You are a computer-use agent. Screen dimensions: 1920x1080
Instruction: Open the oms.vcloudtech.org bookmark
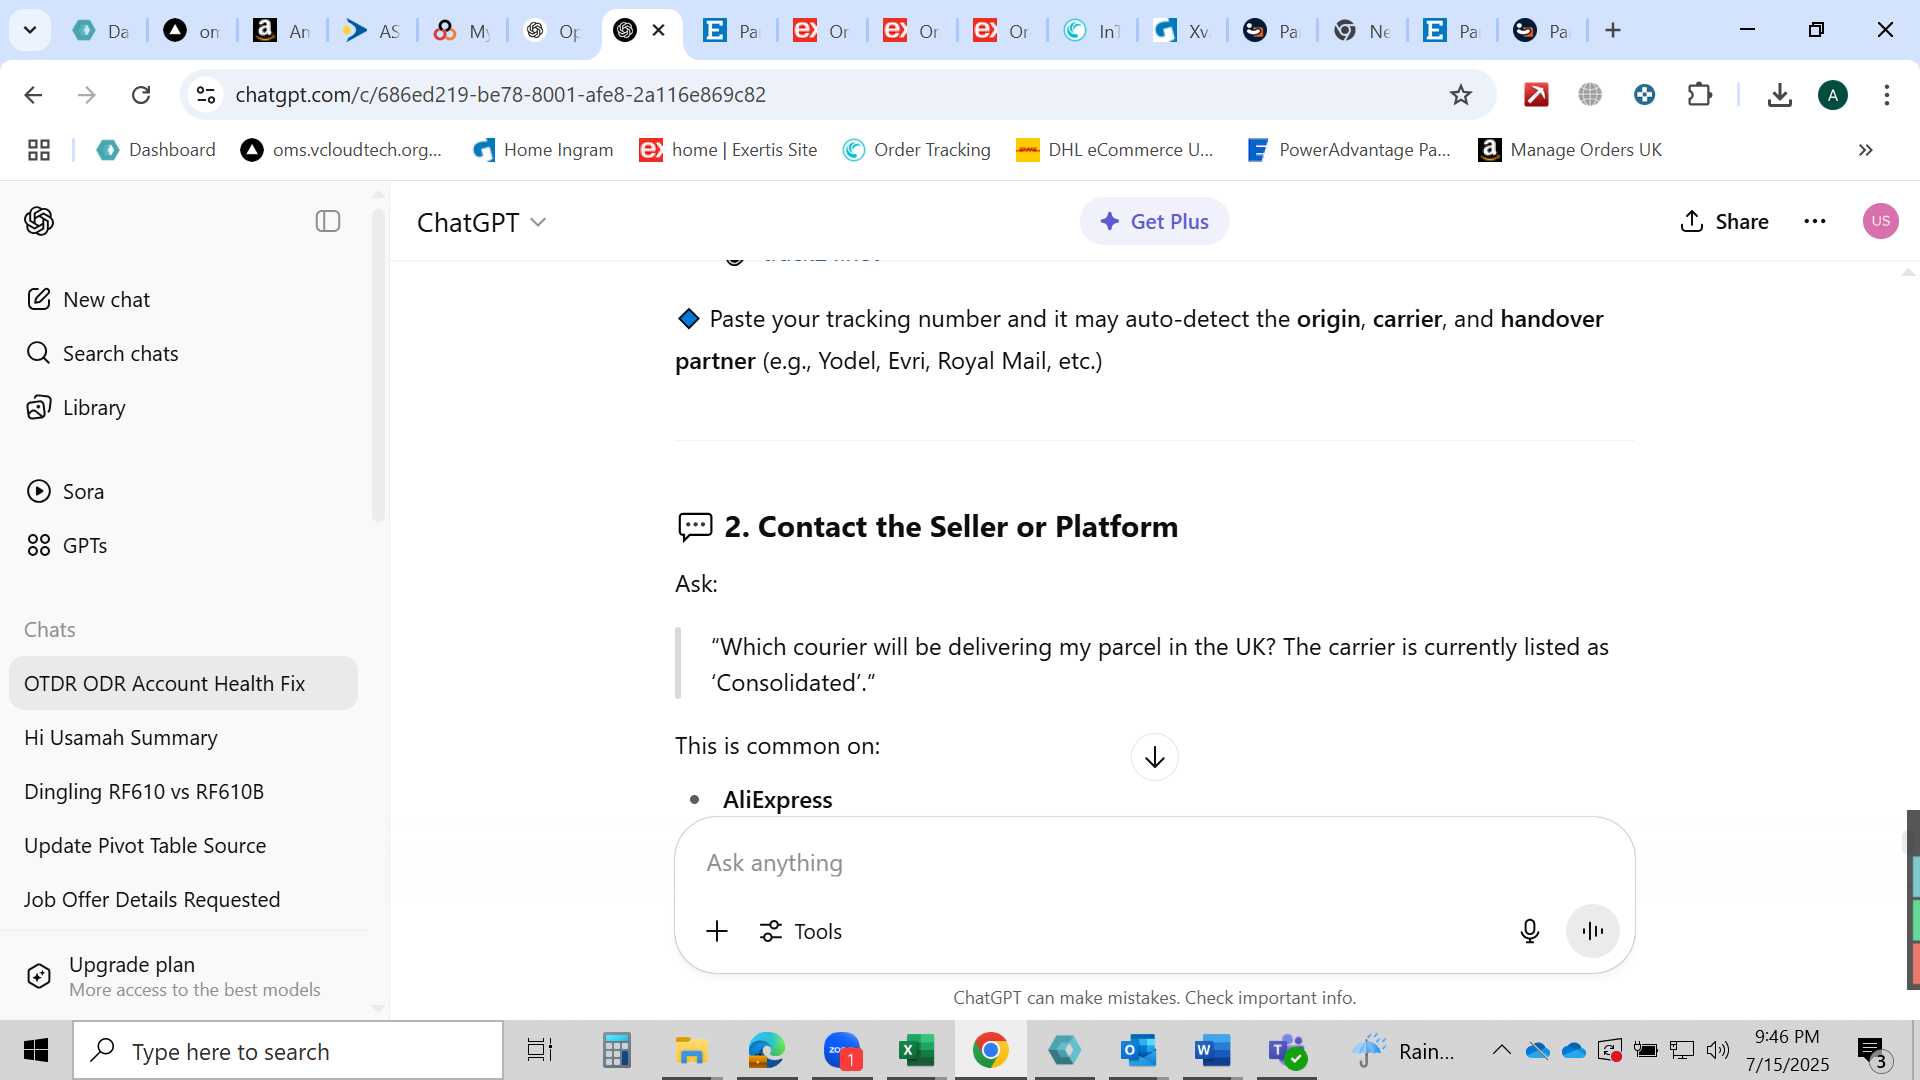[341, 150]
